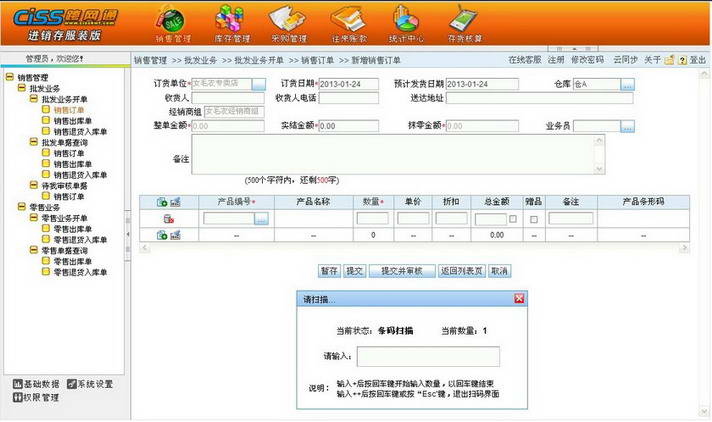712x422 pixels.
Task: Open 基础数据 at the sidebar bottom
Action: [36, 384]
